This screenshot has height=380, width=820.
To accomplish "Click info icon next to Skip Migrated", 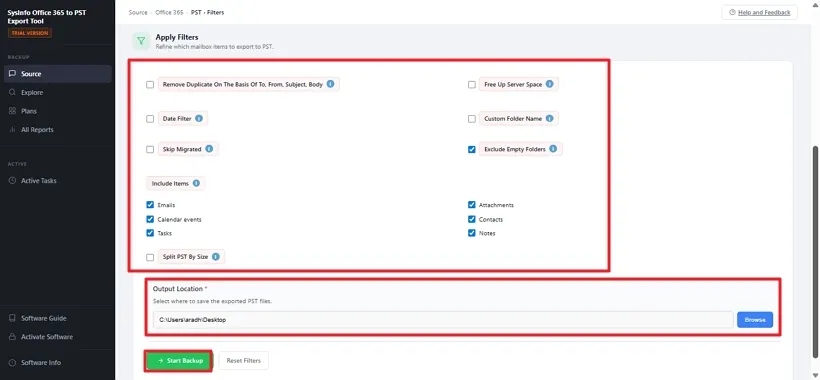I will (x=209, y=149).
